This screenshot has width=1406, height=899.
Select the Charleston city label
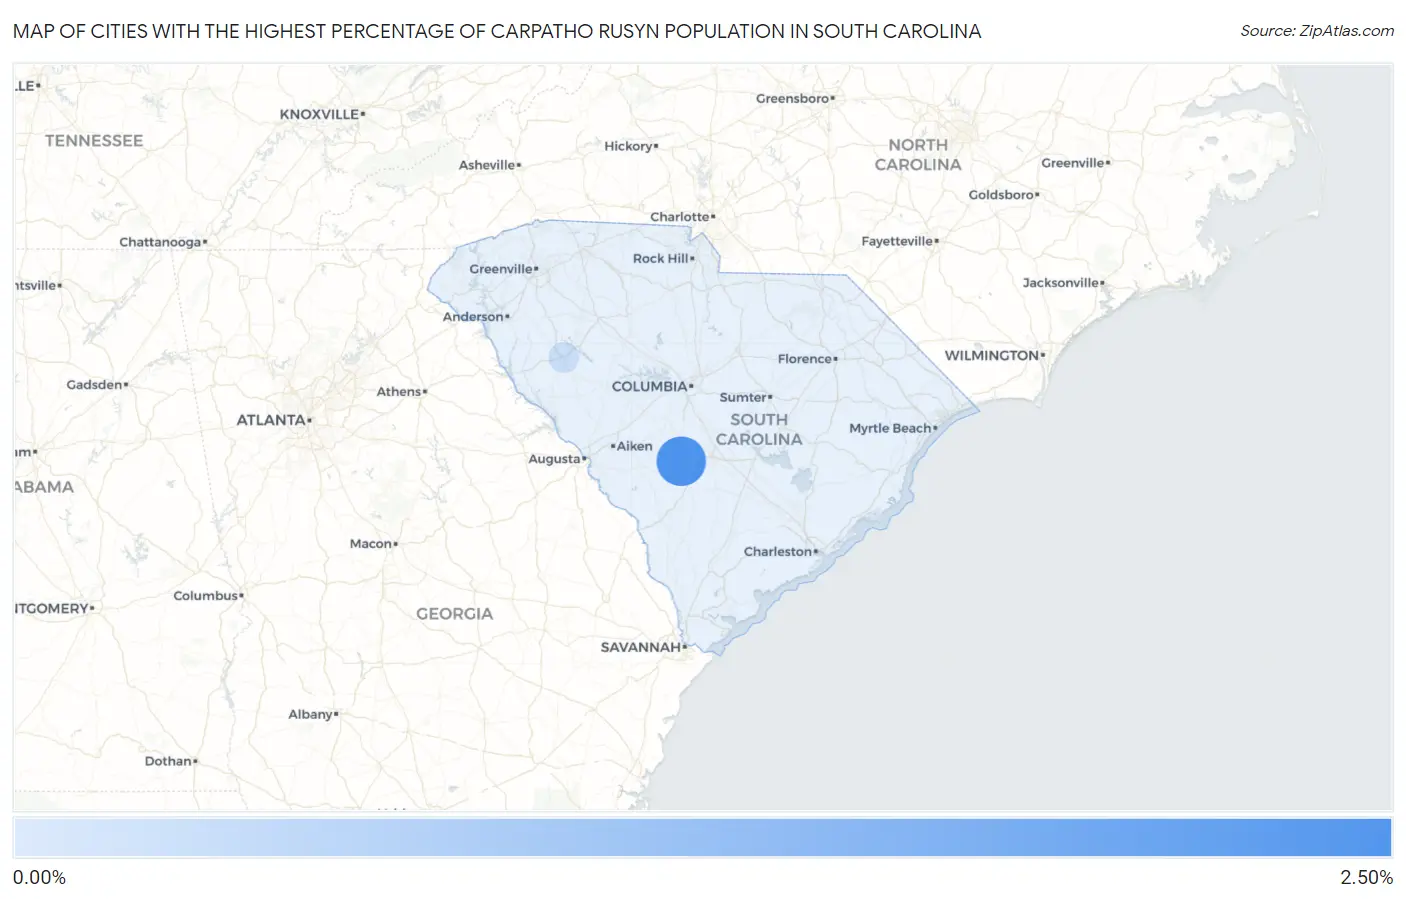[x=778, y=551]
